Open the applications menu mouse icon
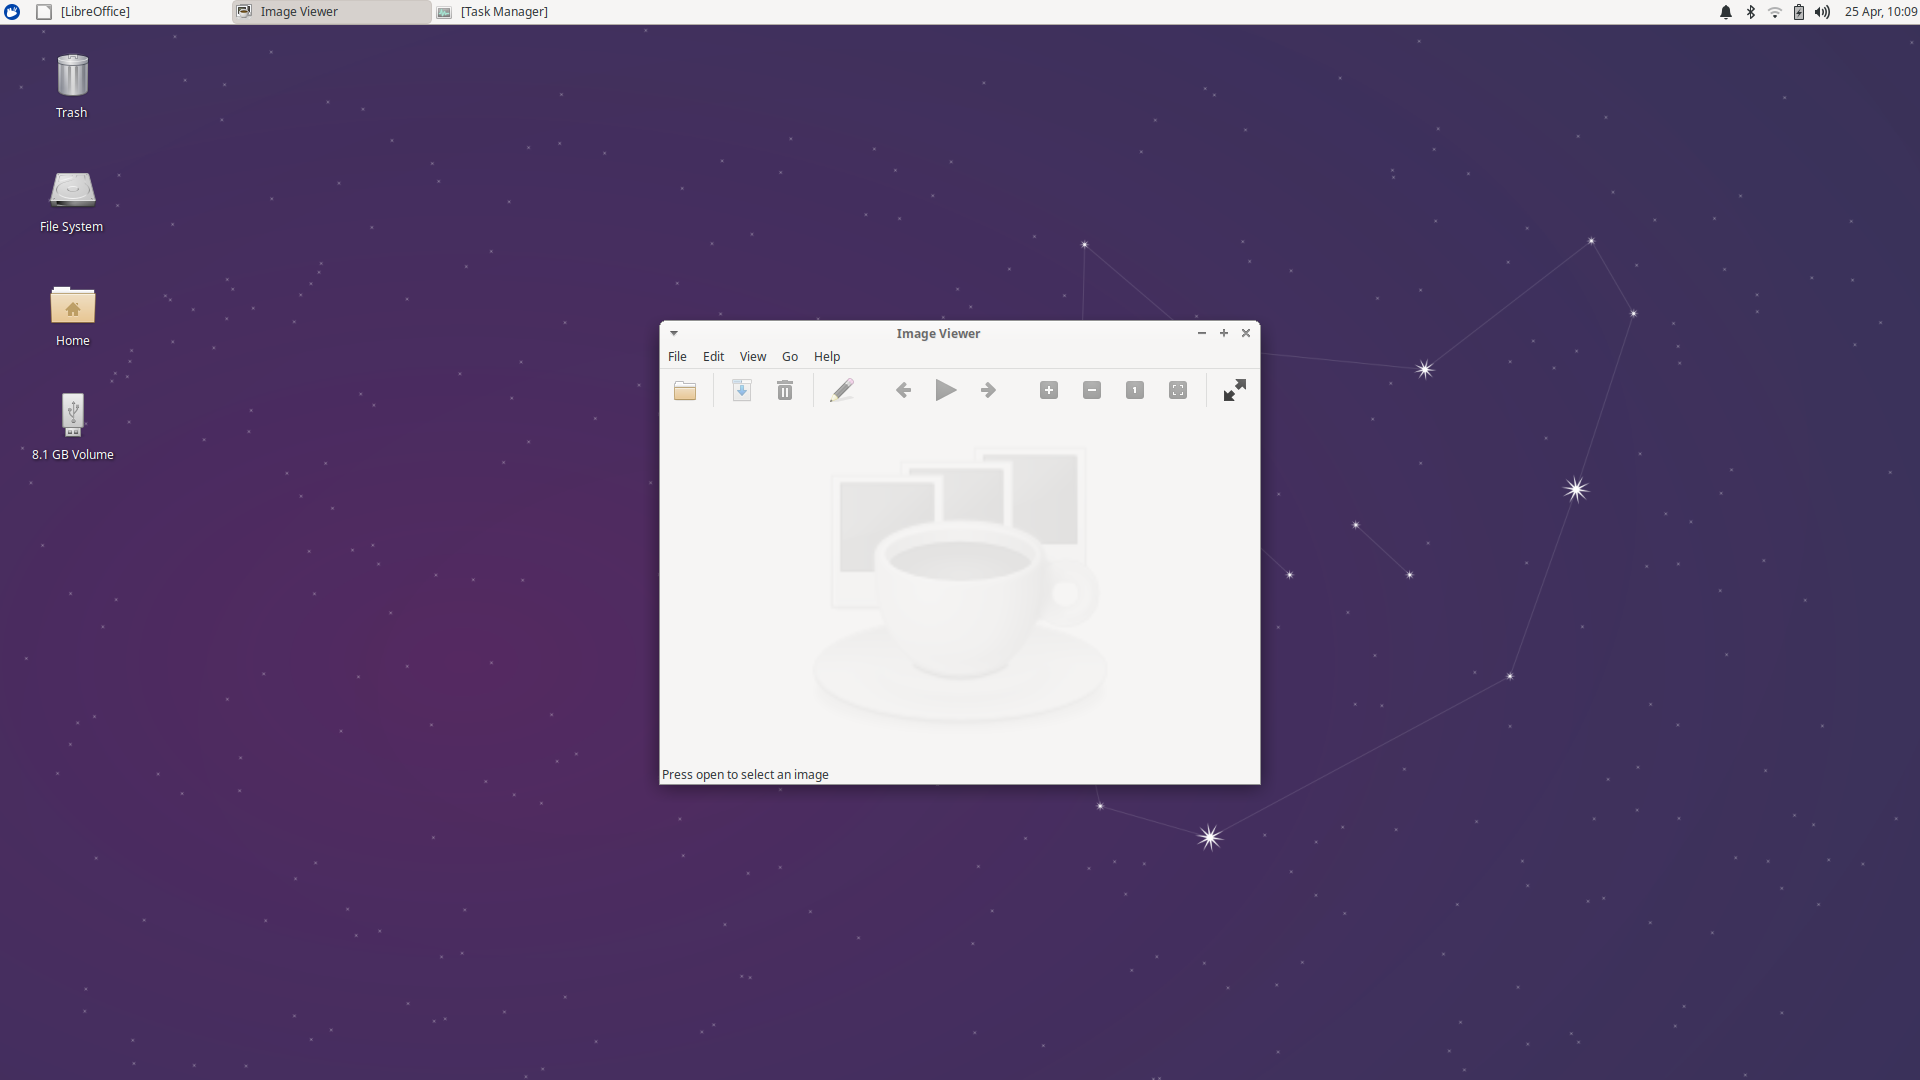The image size is (1920, 1080). pos(12,12)
